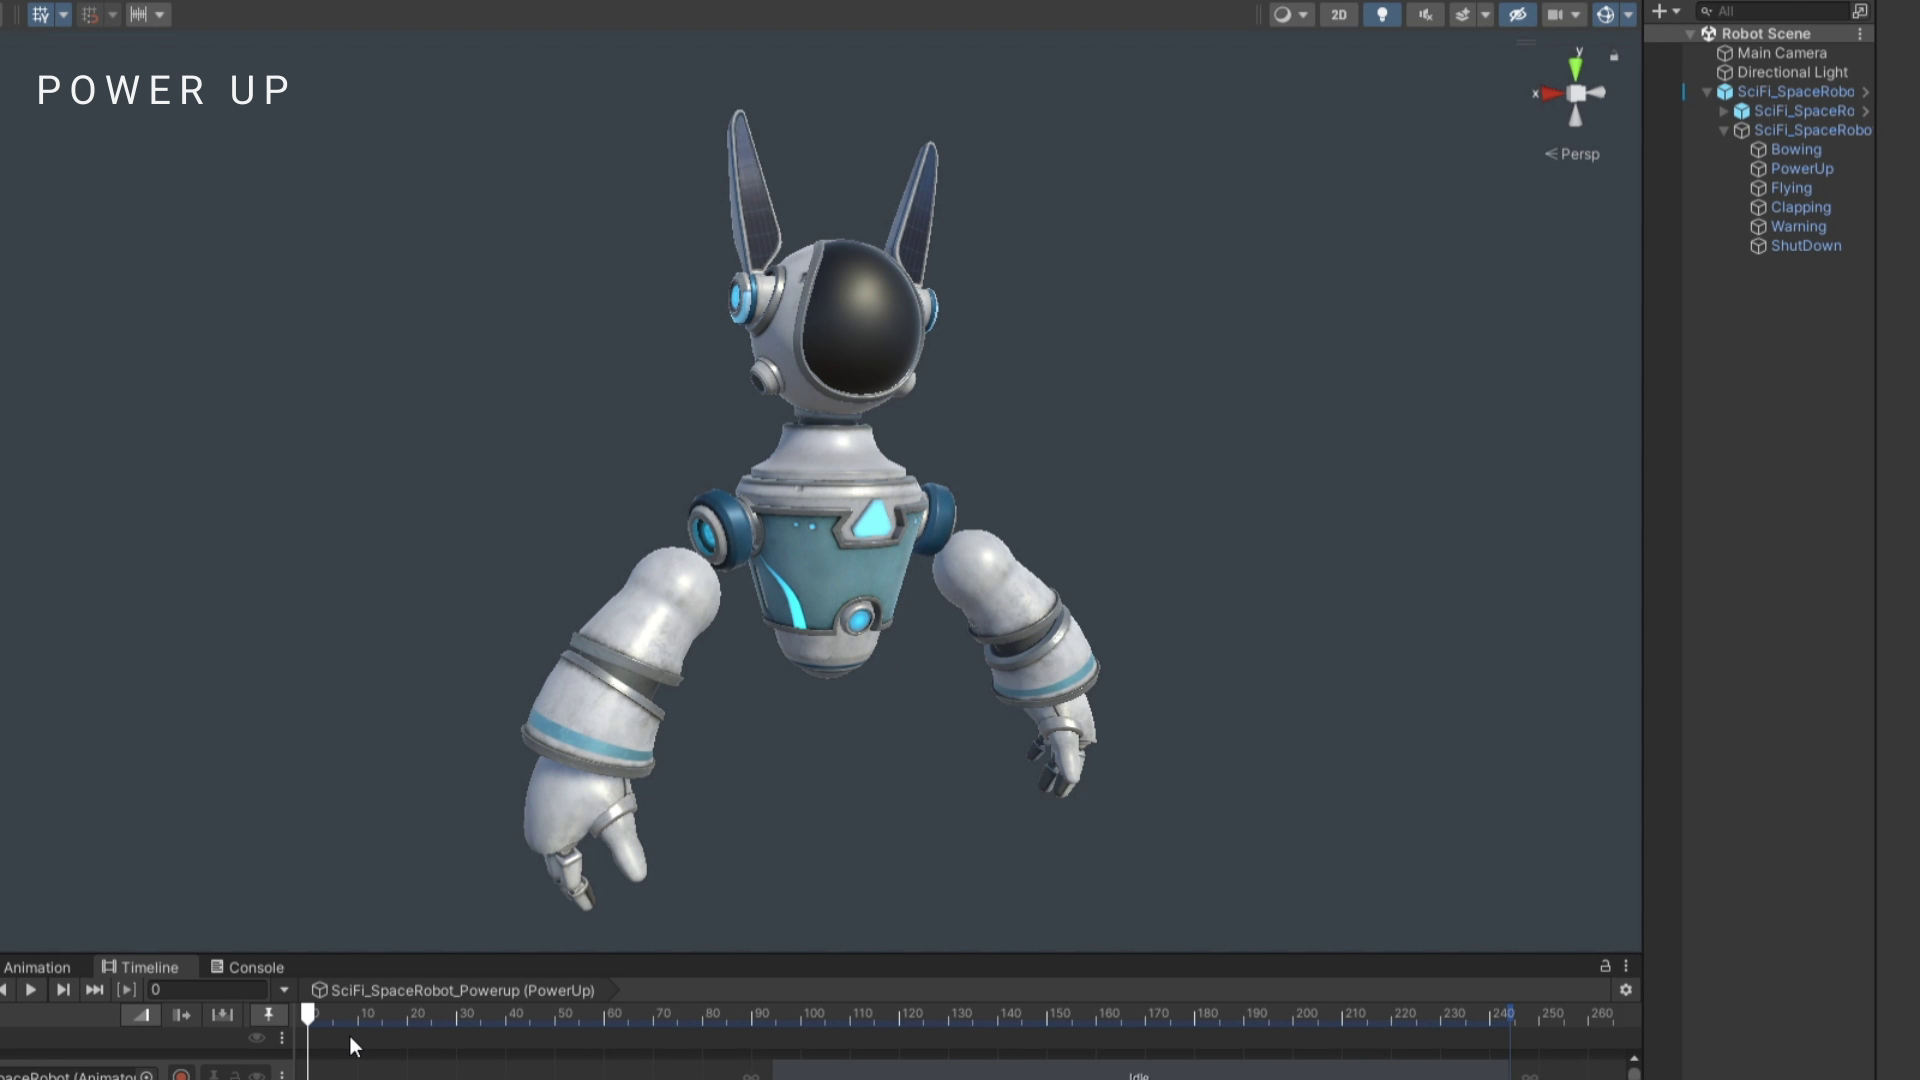Image resolution: width=1920 pixels, height=1080 pixels.
Task: Select Flying object in Hierarchy
Action: (1790, 188)
